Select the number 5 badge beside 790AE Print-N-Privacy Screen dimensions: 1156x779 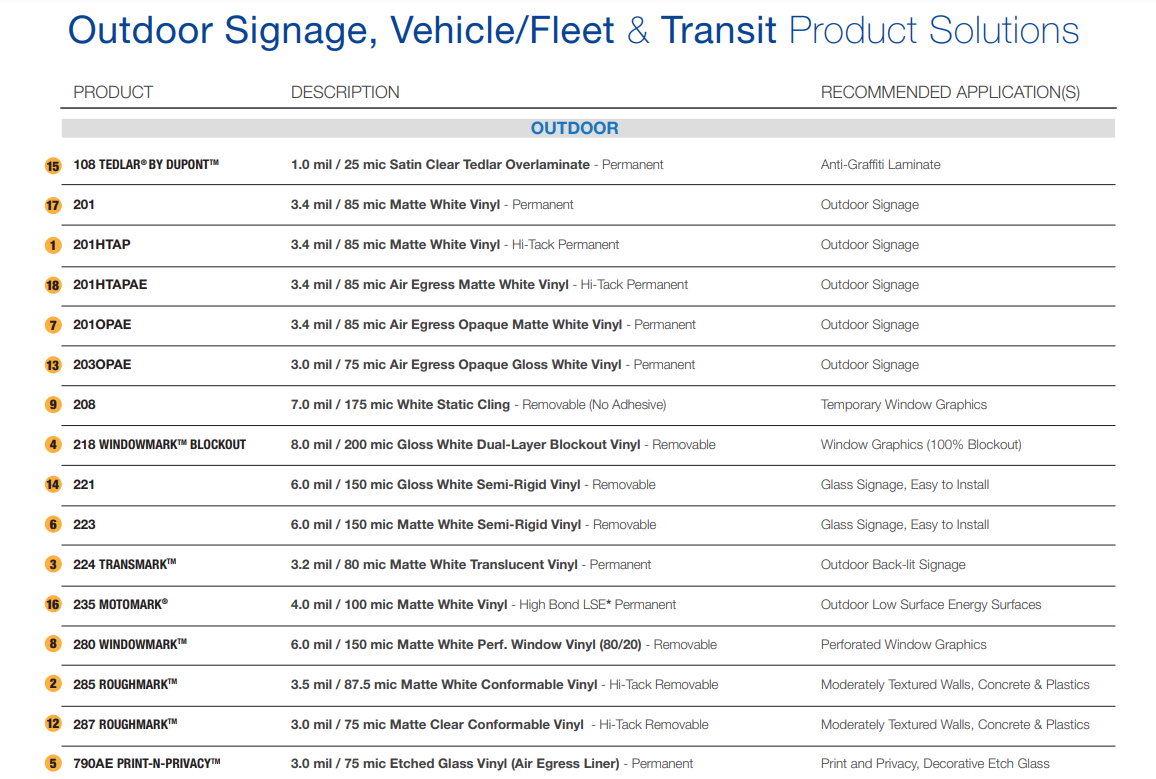click(x=53, y=764)
